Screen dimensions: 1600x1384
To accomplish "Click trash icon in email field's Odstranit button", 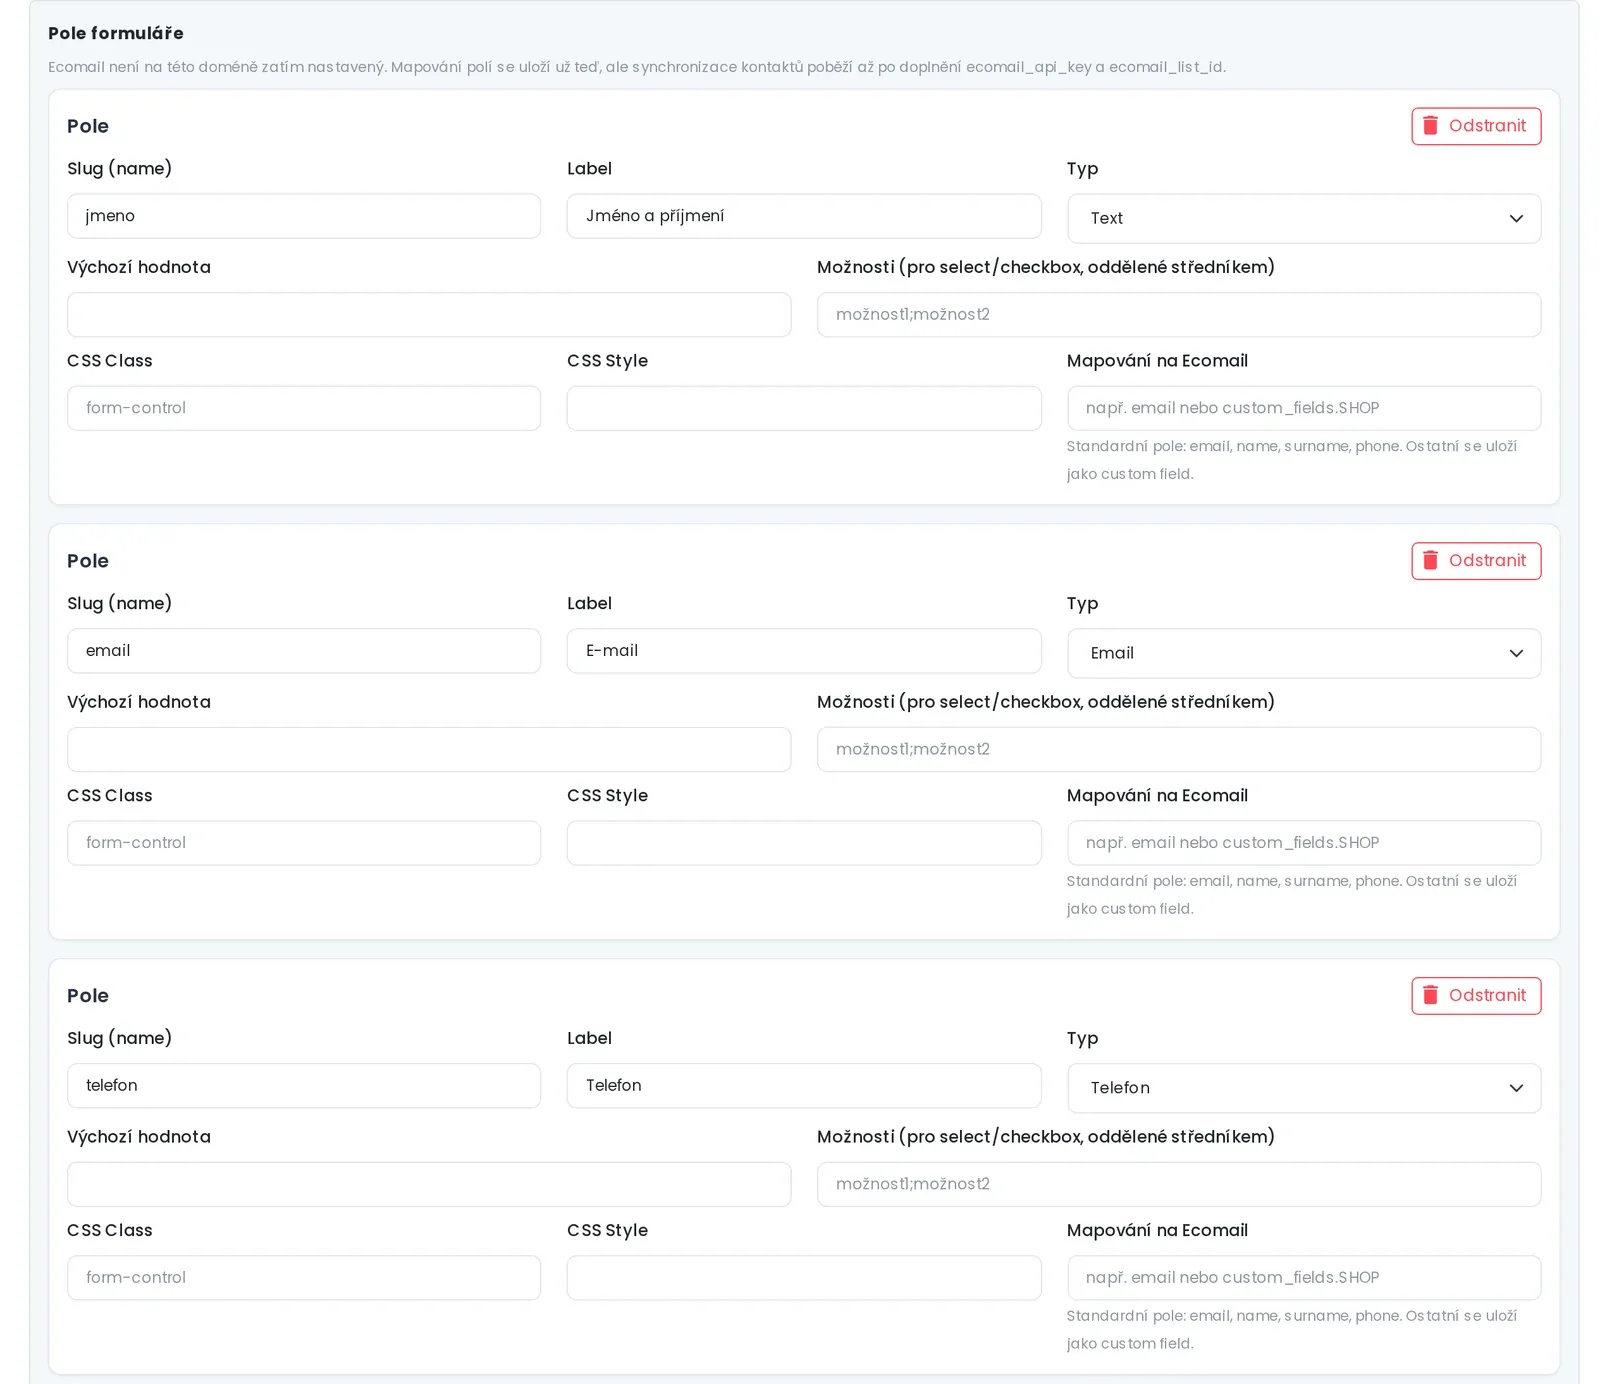I will (x=1430, y=560).
